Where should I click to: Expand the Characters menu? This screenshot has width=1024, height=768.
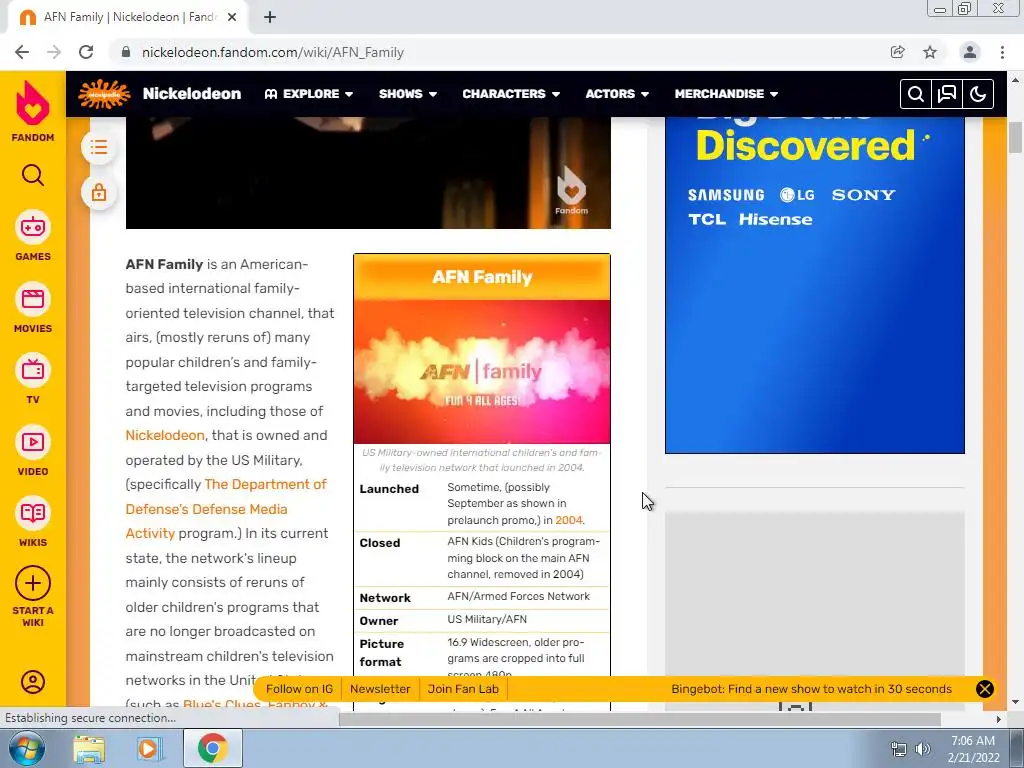tap(511, 94)
